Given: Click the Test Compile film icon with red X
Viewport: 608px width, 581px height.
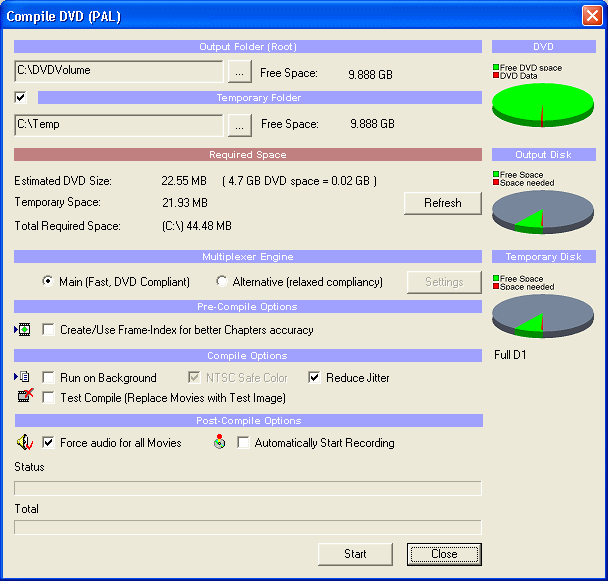Looking at the screenshot, I should pos(26,396).
